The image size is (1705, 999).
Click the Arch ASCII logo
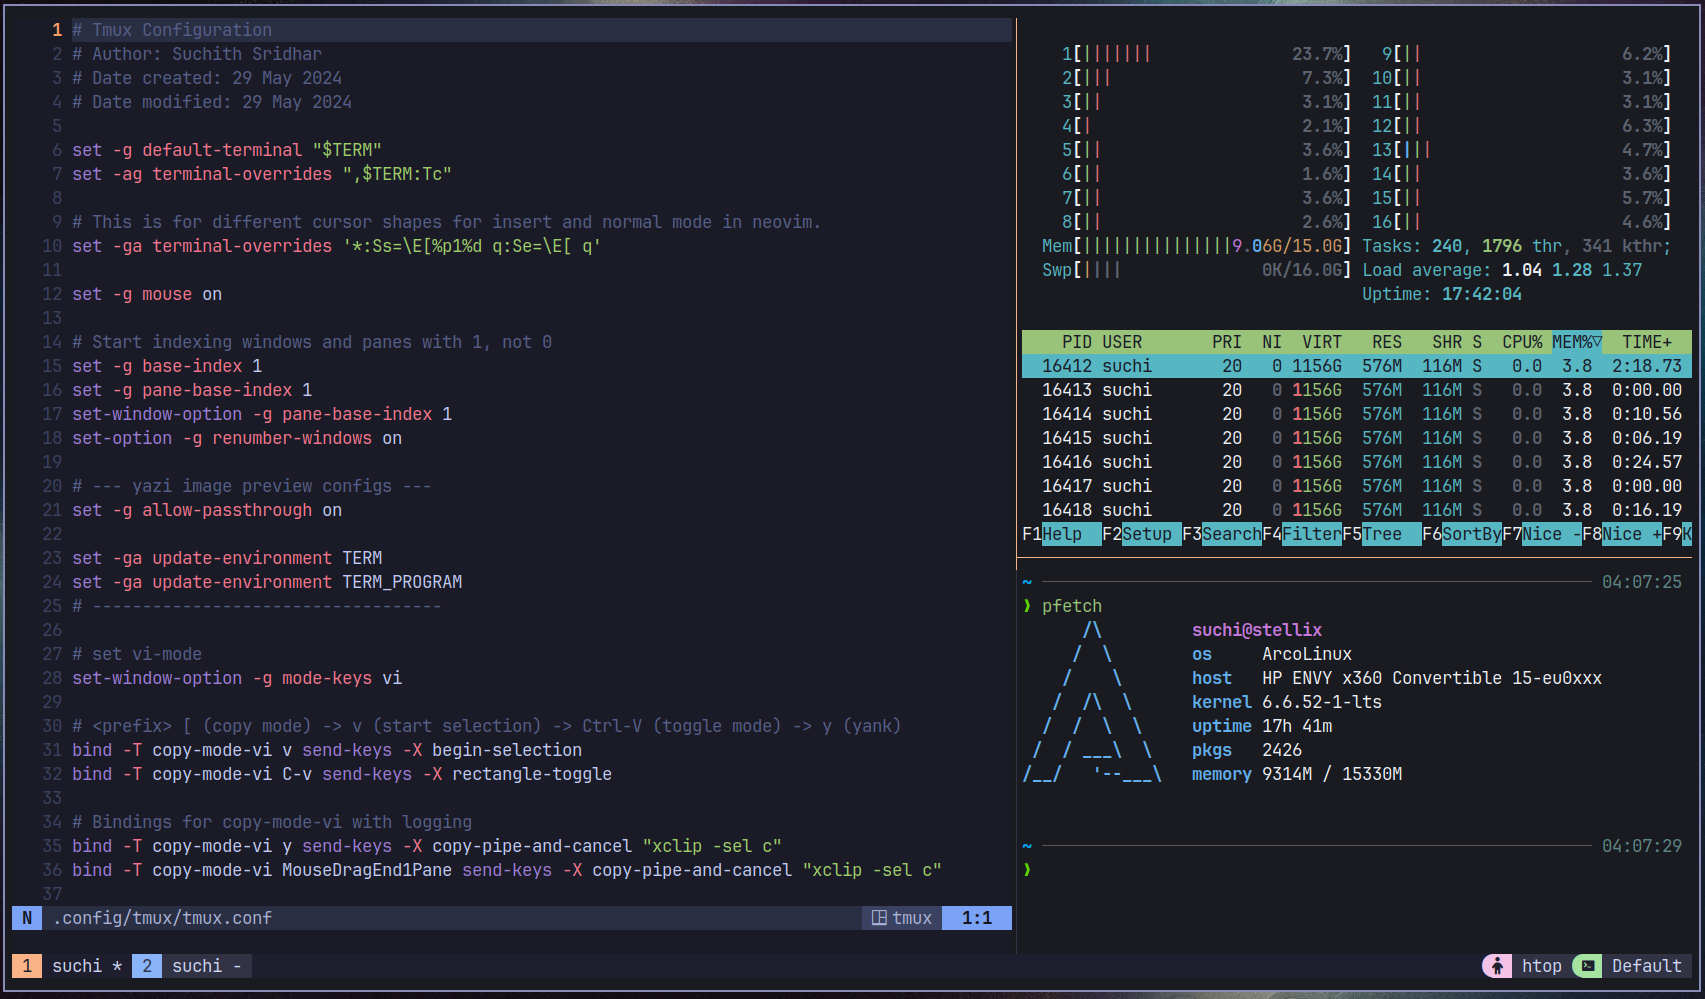coord(1092,702)
